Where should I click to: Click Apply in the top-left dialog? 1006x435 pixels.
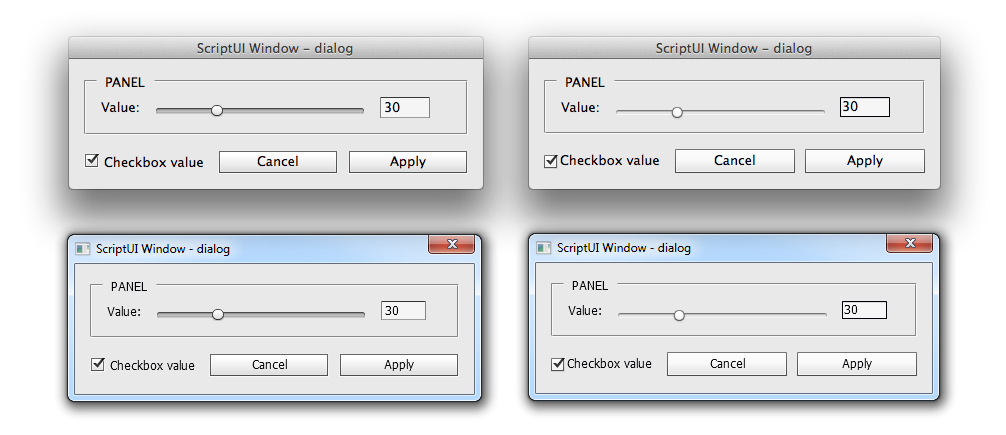(407, 162)
